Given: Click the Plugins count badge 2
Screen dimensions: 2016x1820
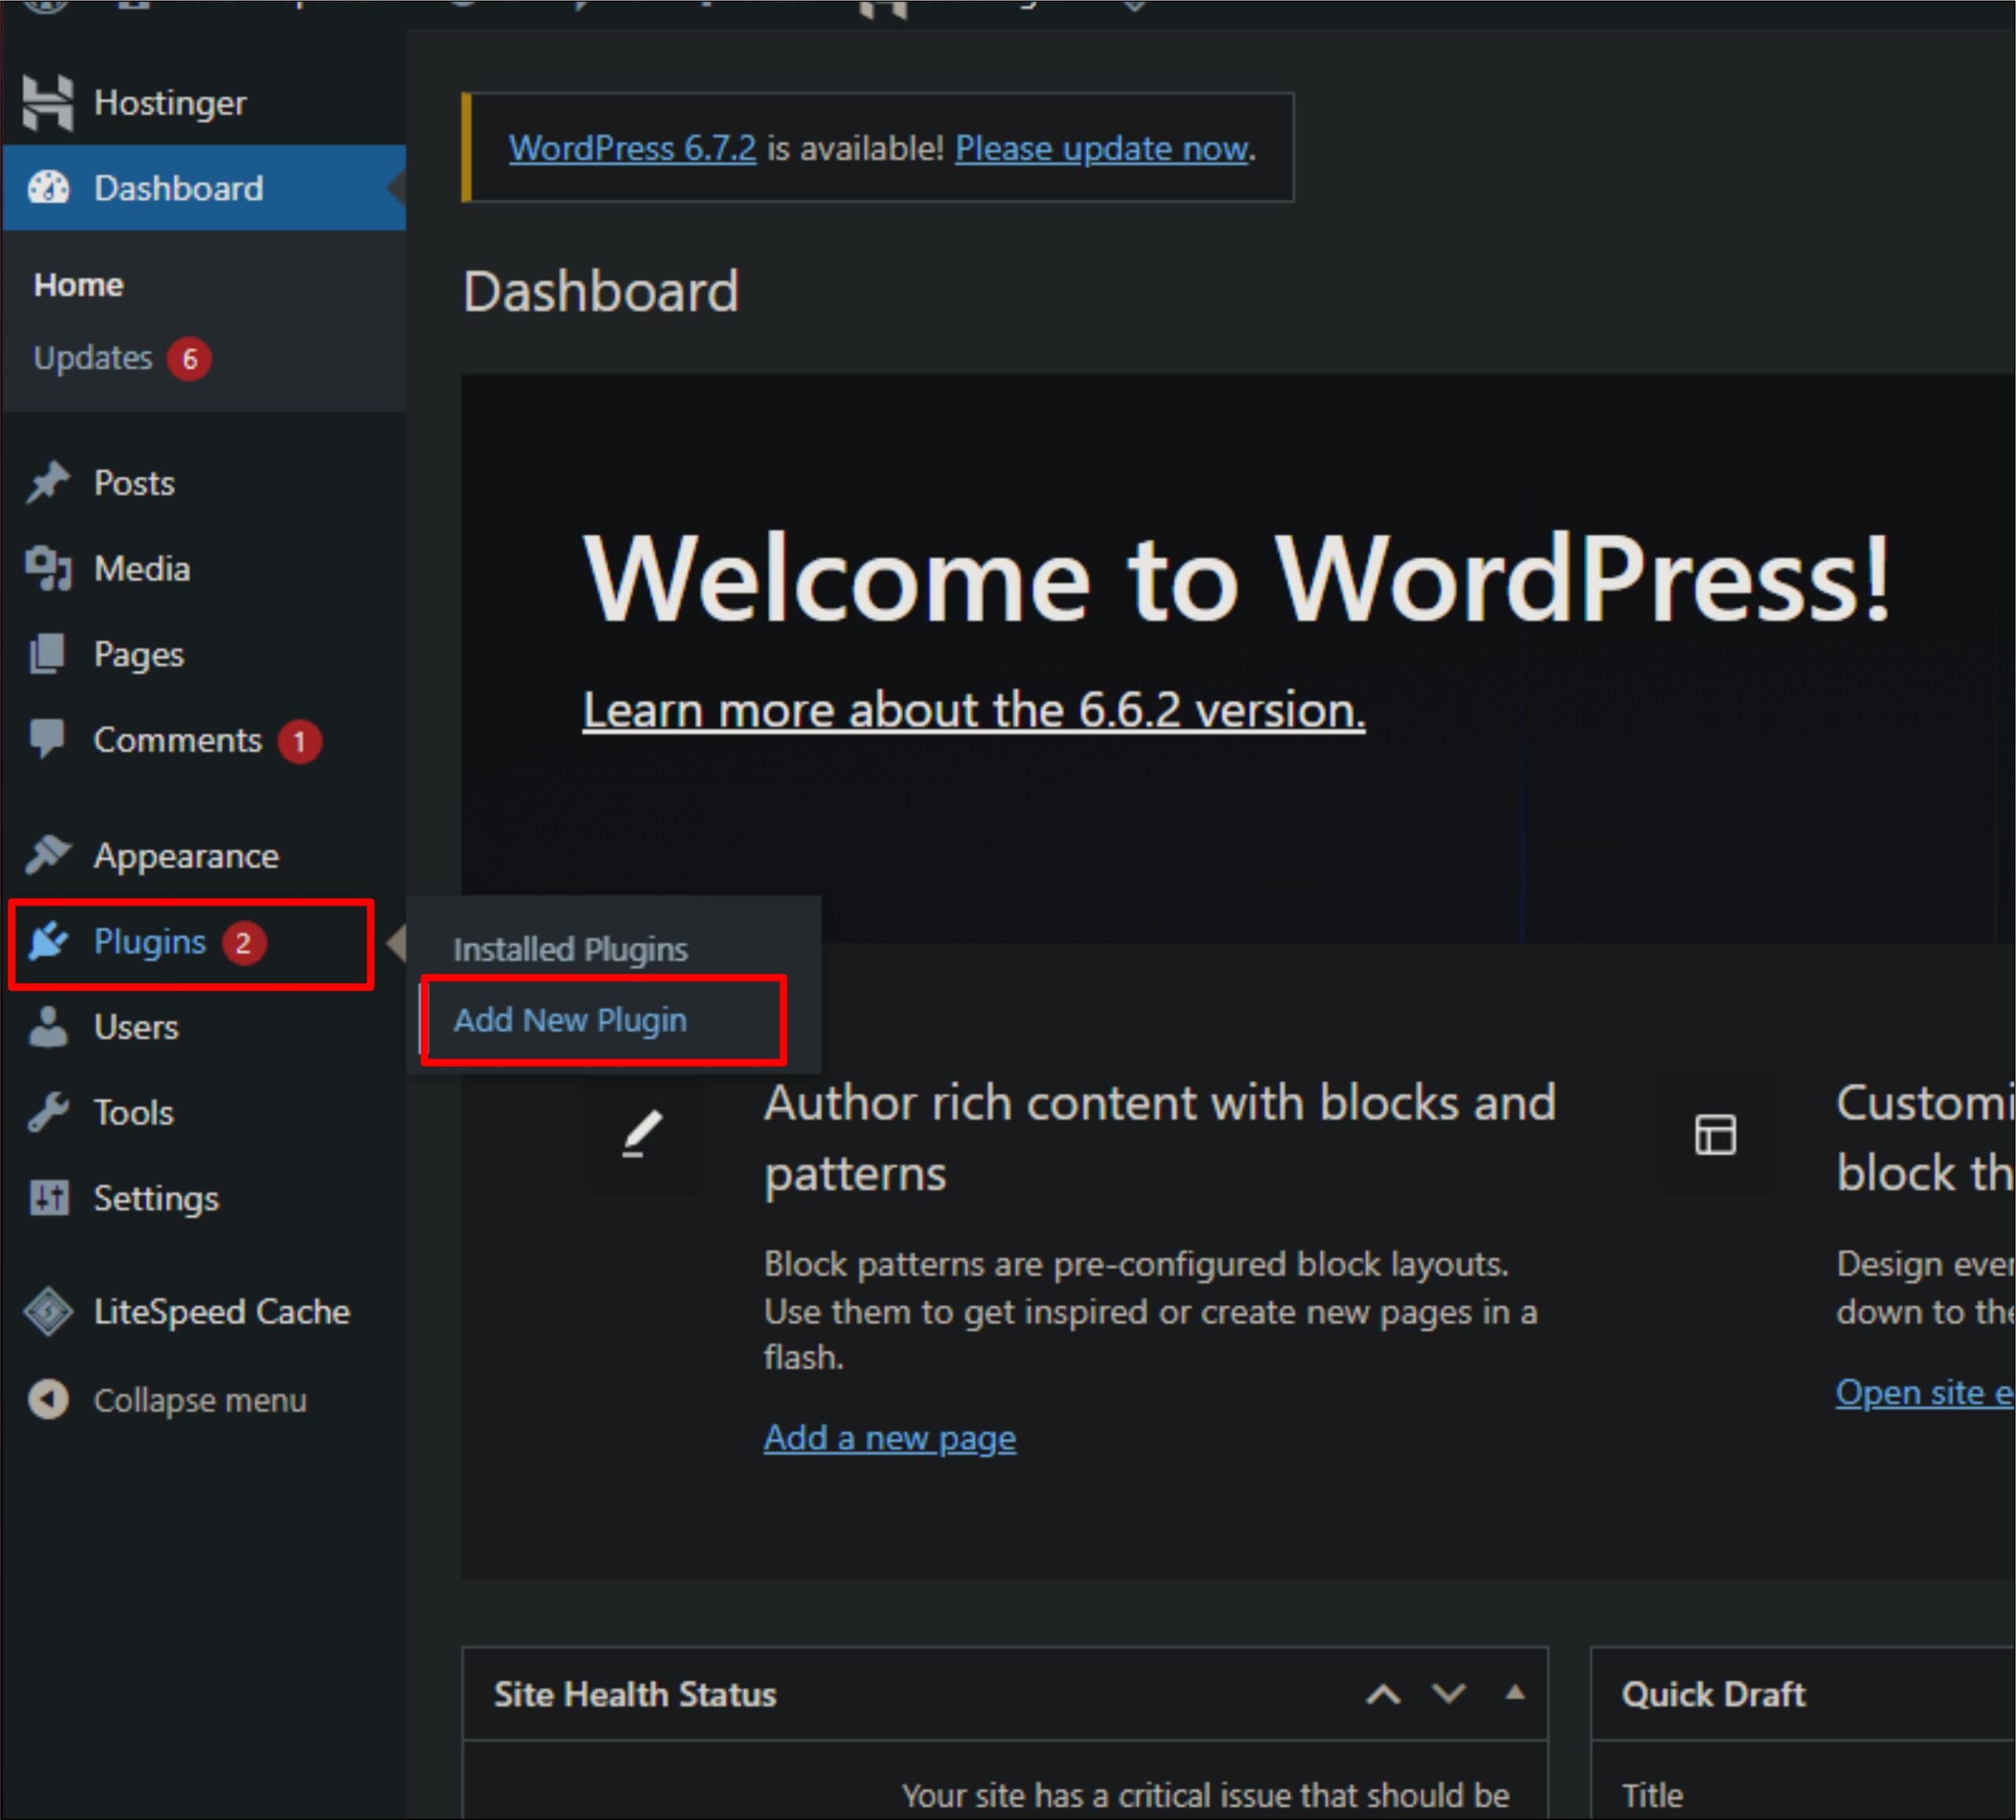Looking at the screenshot, I should coord(243,943).
